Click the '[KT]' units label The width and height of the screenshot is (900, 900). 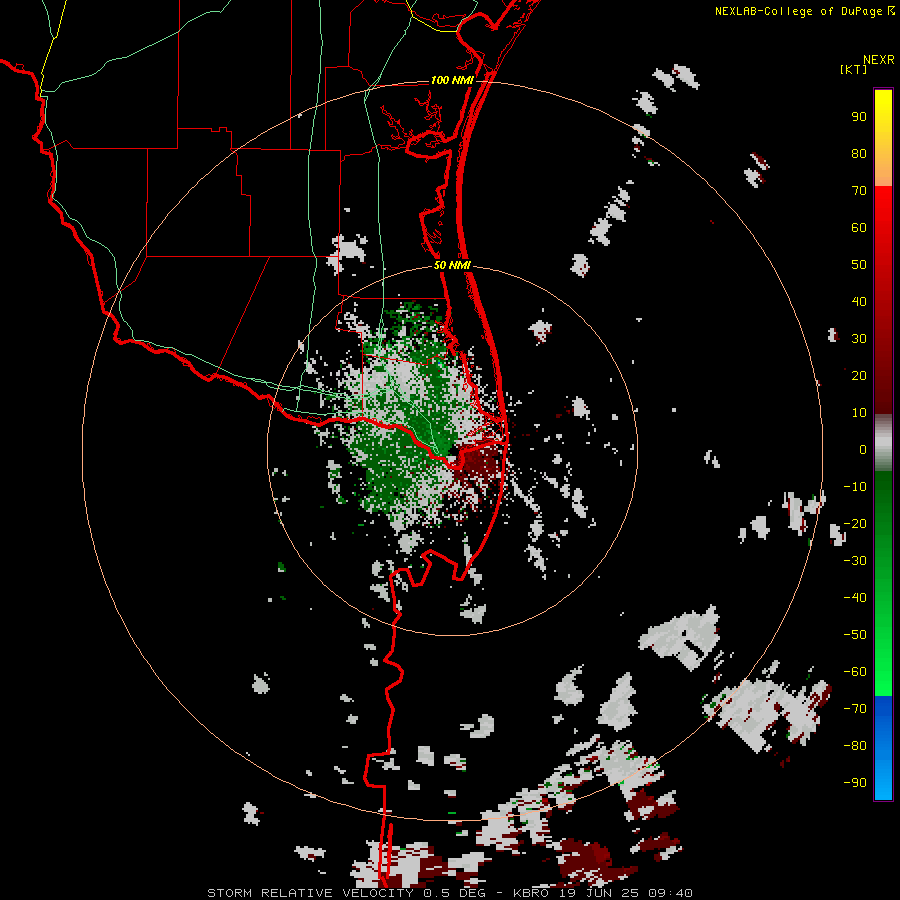click(x=853, y=69)
